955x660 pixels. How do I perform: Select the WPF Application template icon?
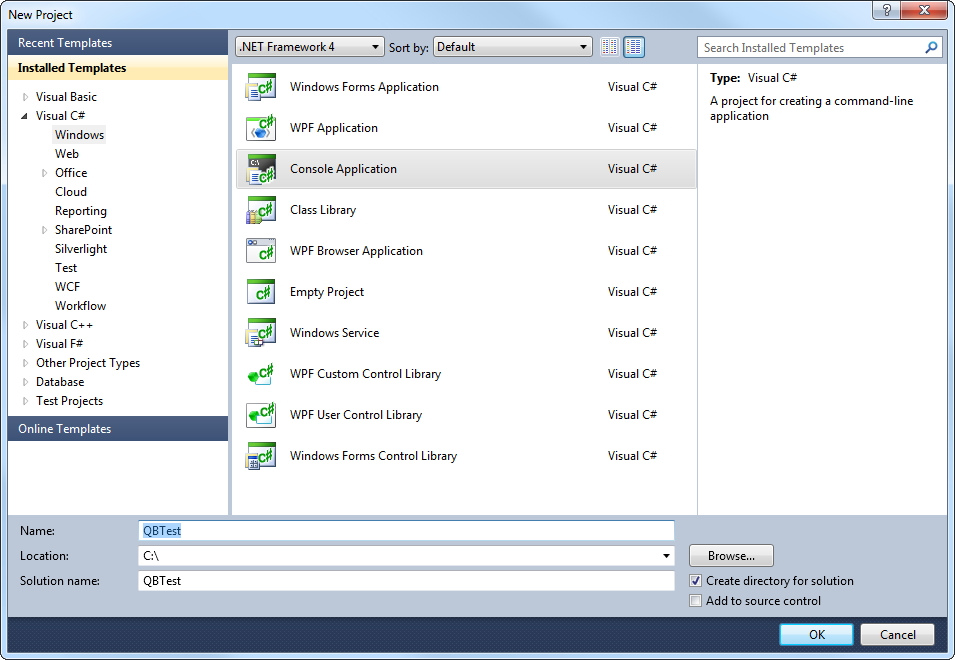pyautogui.click(x=260, y=129)
